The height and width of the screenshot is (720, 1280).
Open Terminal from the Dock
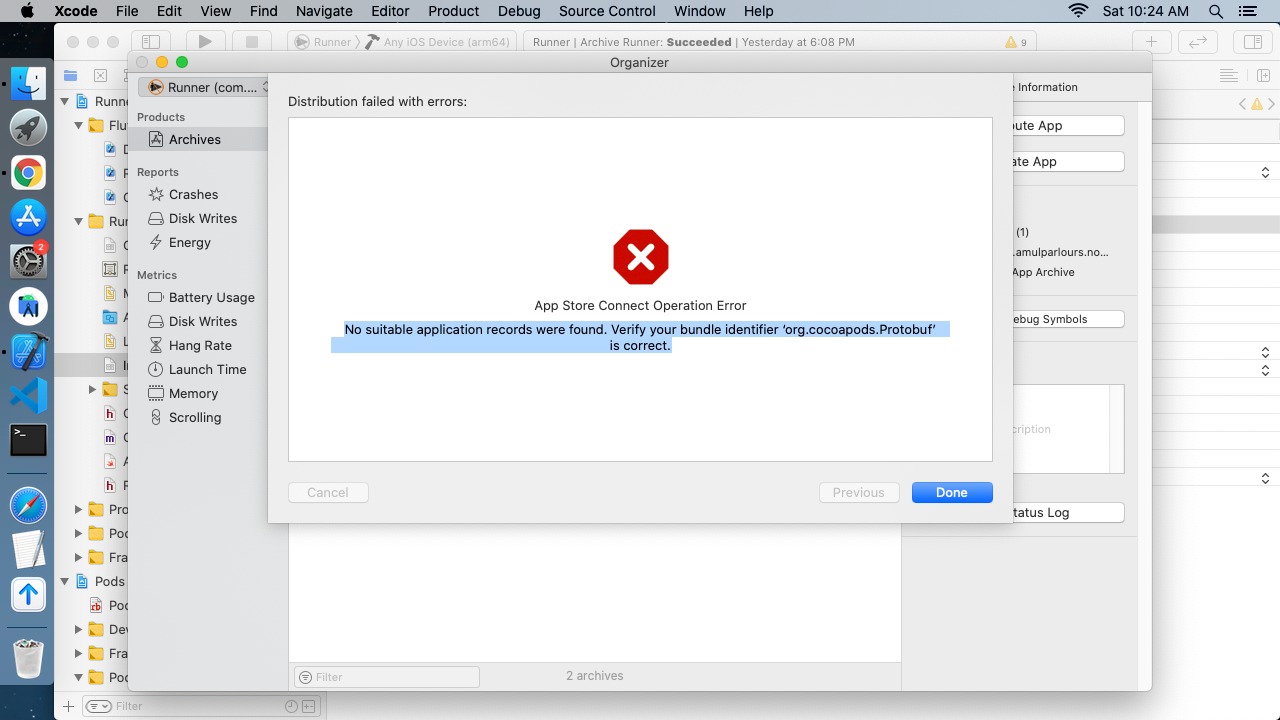(28, 440)
